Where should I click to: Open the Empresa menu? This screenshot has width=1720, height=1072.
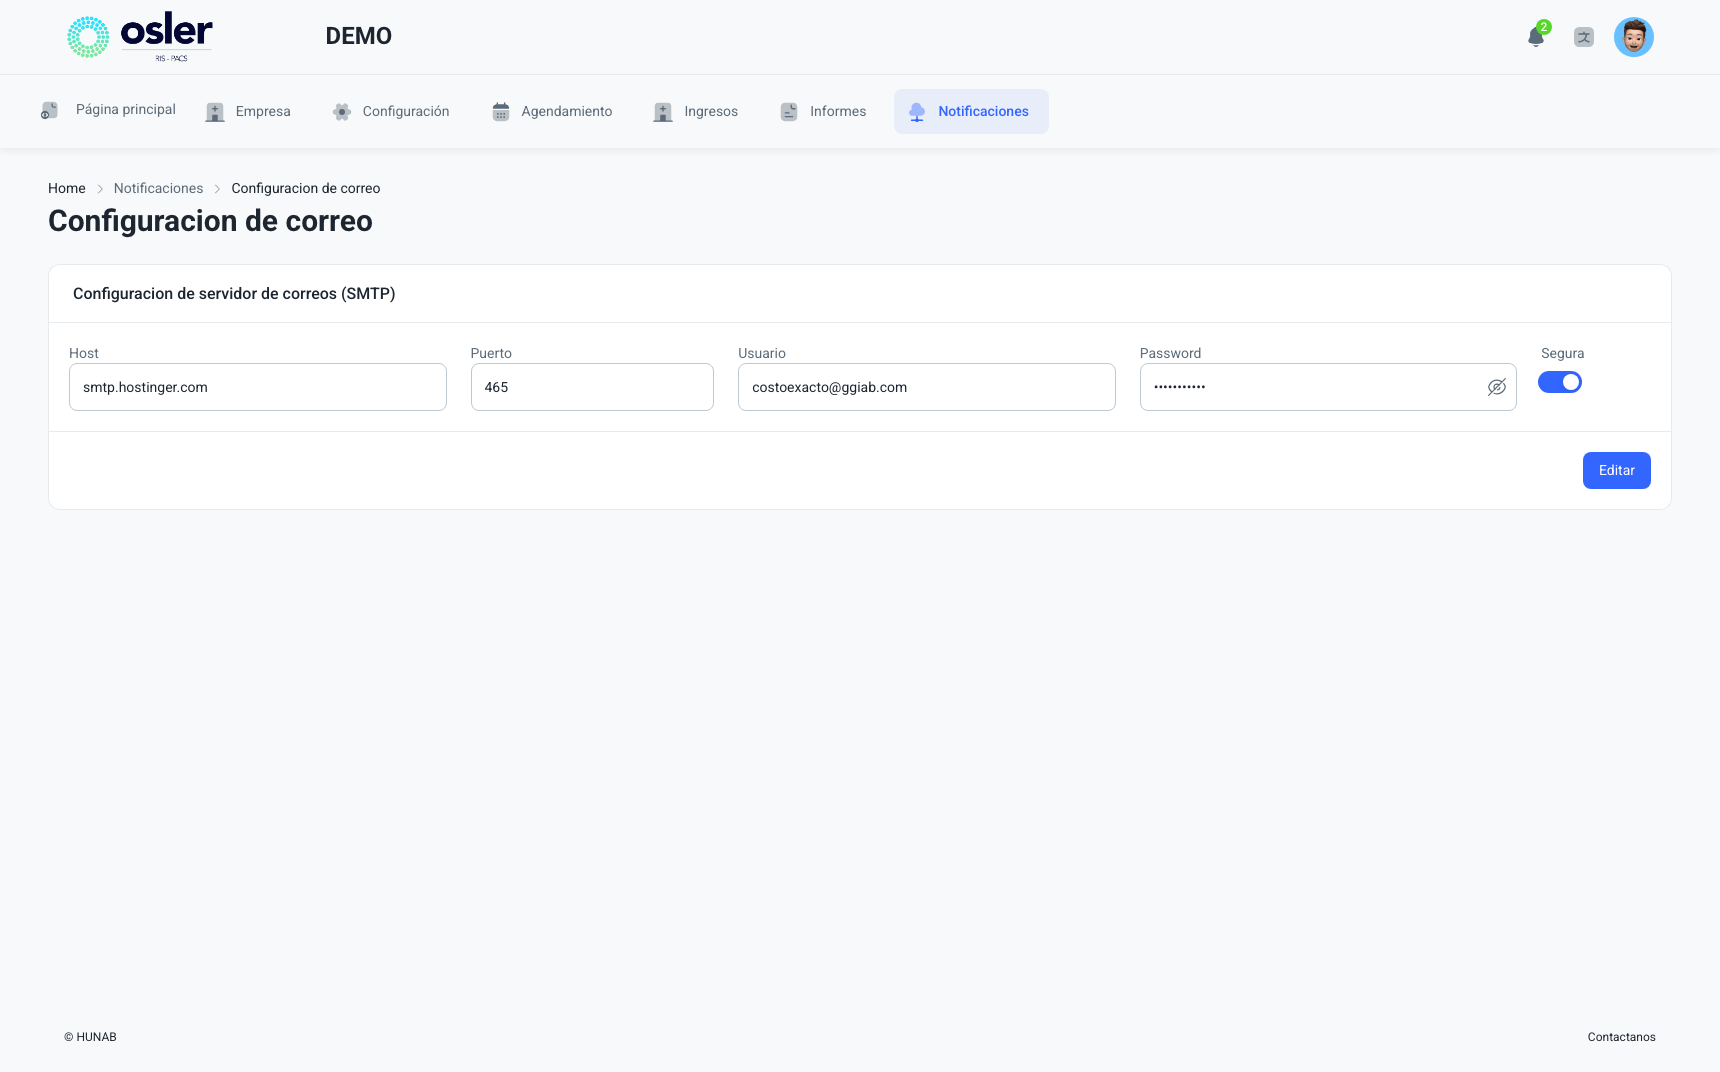[248, 111]
